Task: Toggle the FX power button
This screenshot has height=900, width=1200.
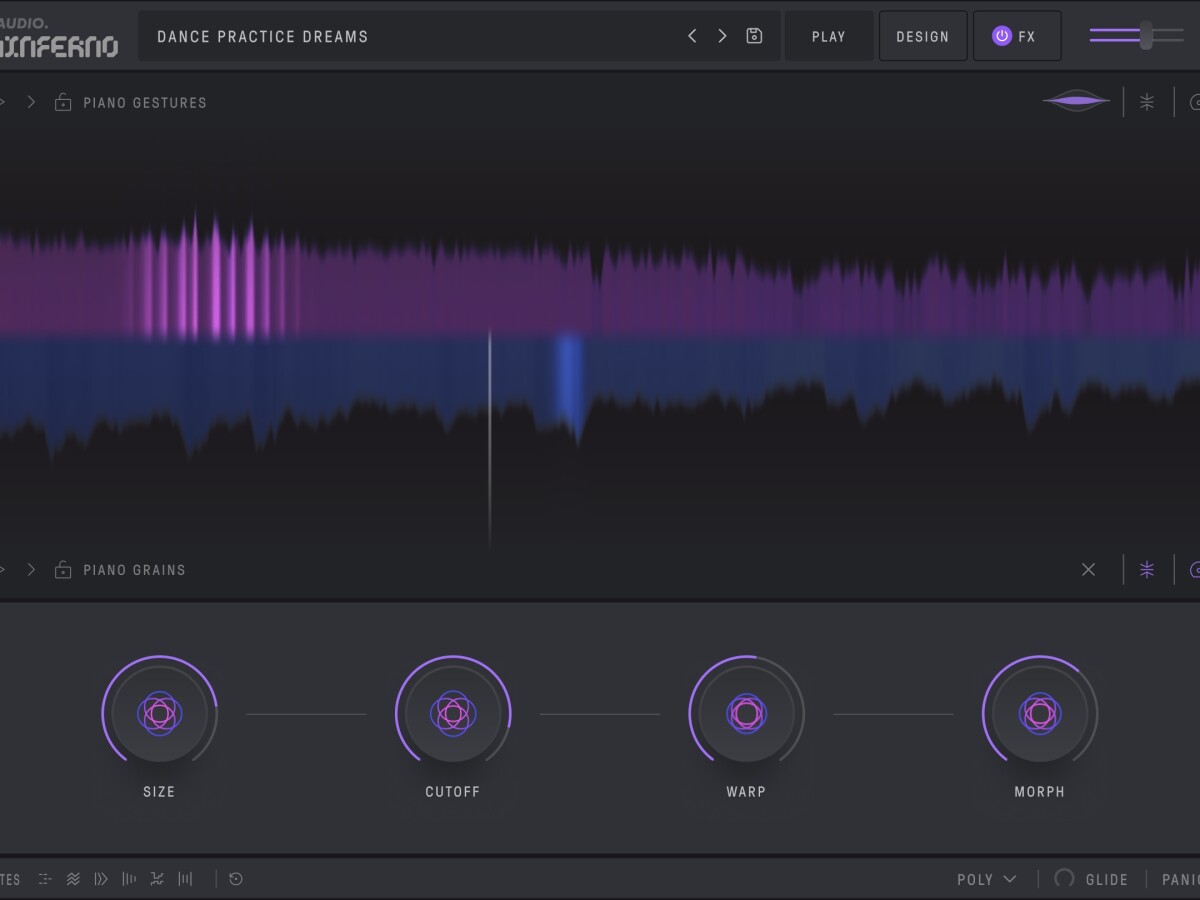Action: pyautogui.click(x=1002, y=36)
